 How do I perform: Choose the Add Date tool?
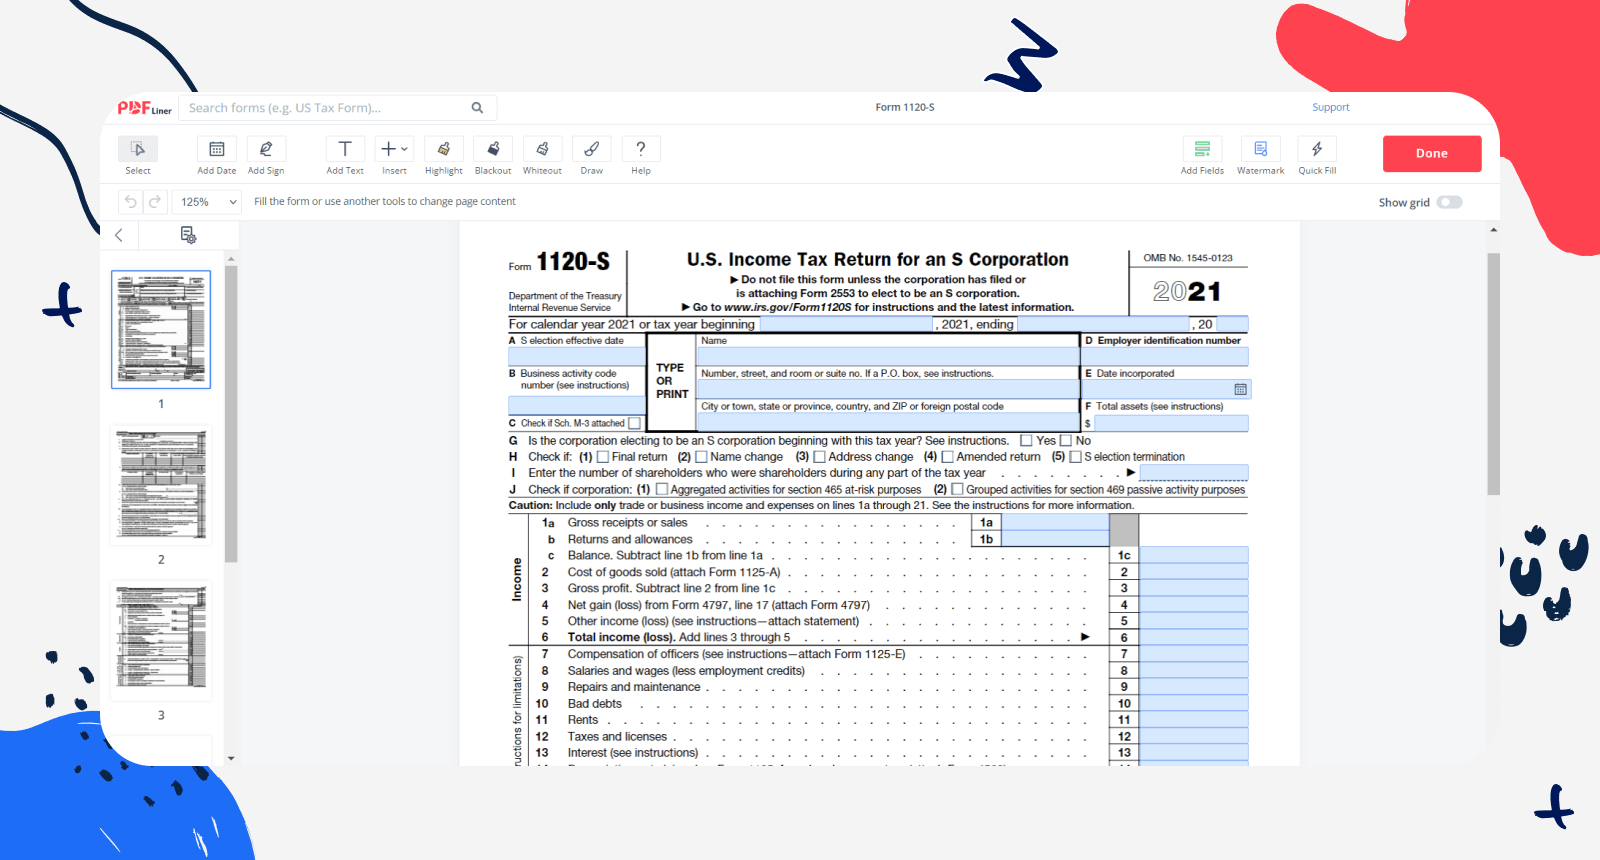(217, 149)
